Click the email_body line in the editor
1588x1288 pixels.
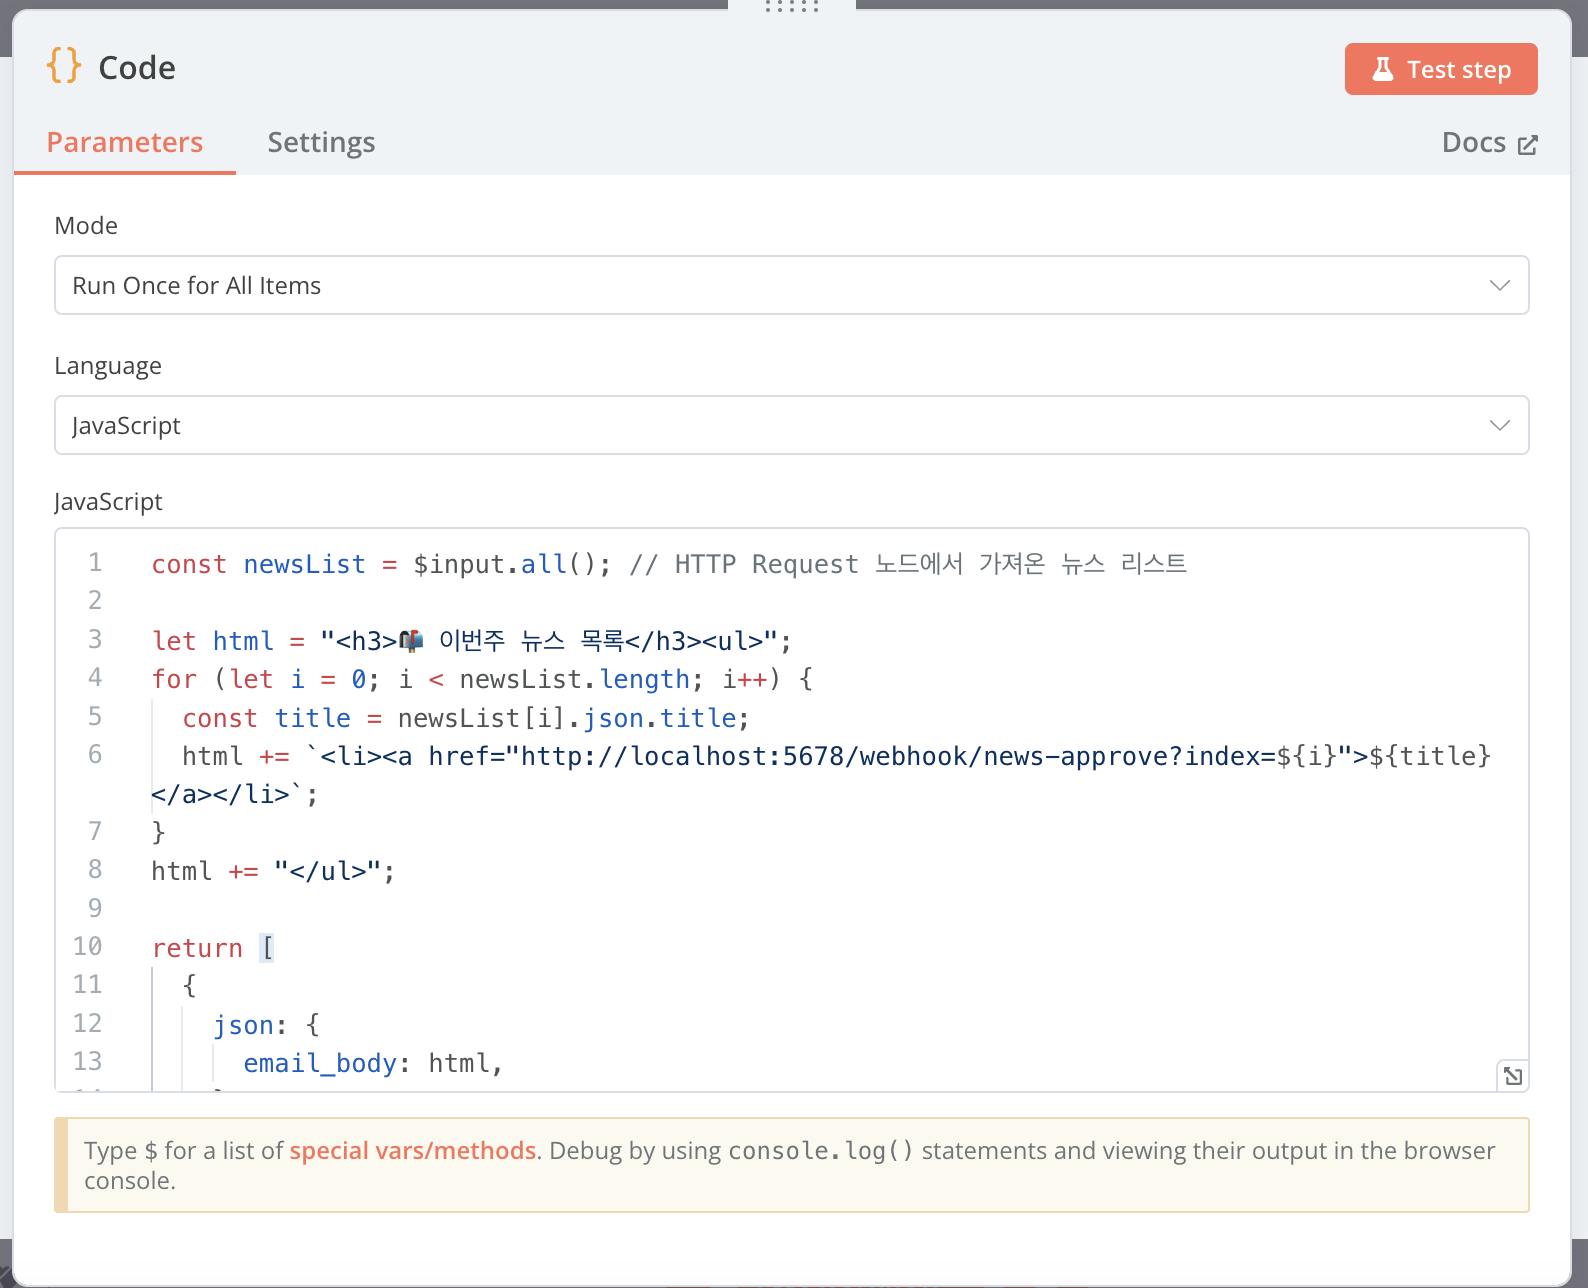[x=320, y=1063]
